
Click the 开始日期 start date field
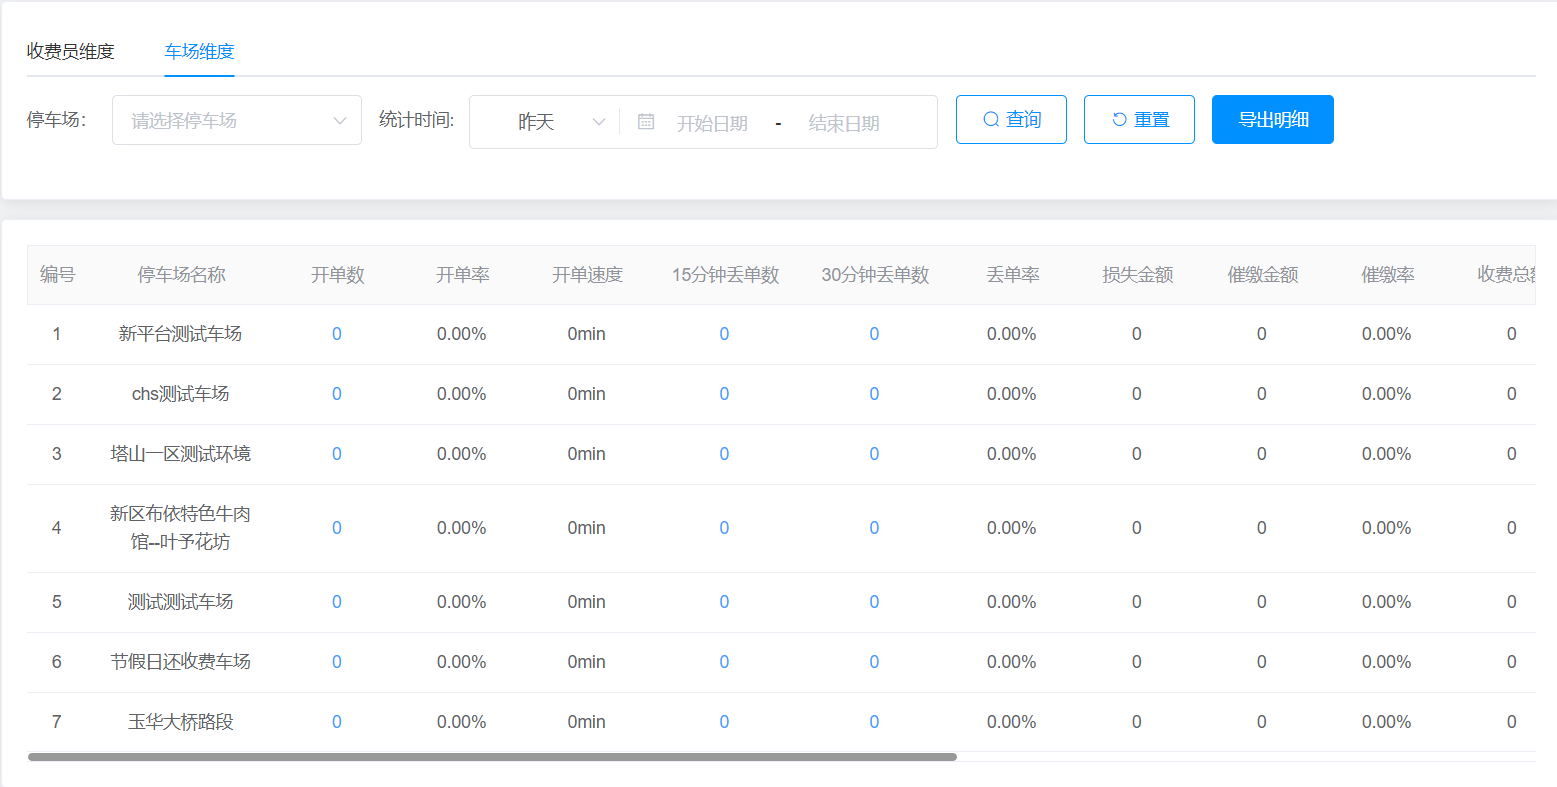(x=712, y=123)
